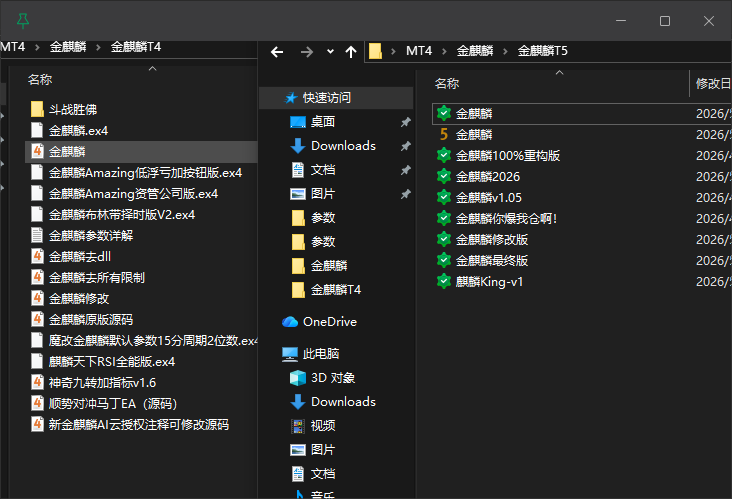Open 图片 under 此电脑

323,450
